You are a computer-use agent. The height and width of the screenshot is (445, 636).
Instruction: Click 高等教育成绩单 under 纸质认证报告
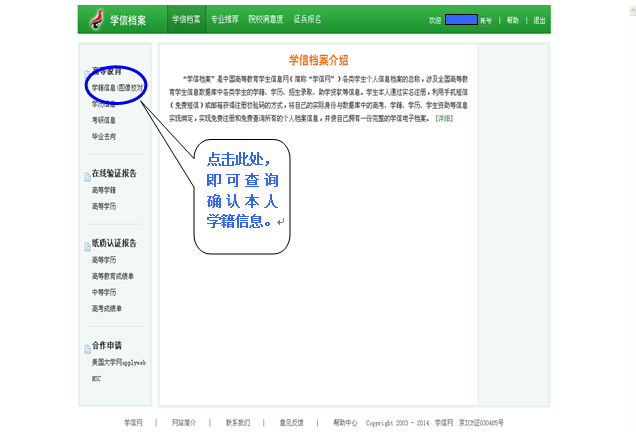[112, 276]
